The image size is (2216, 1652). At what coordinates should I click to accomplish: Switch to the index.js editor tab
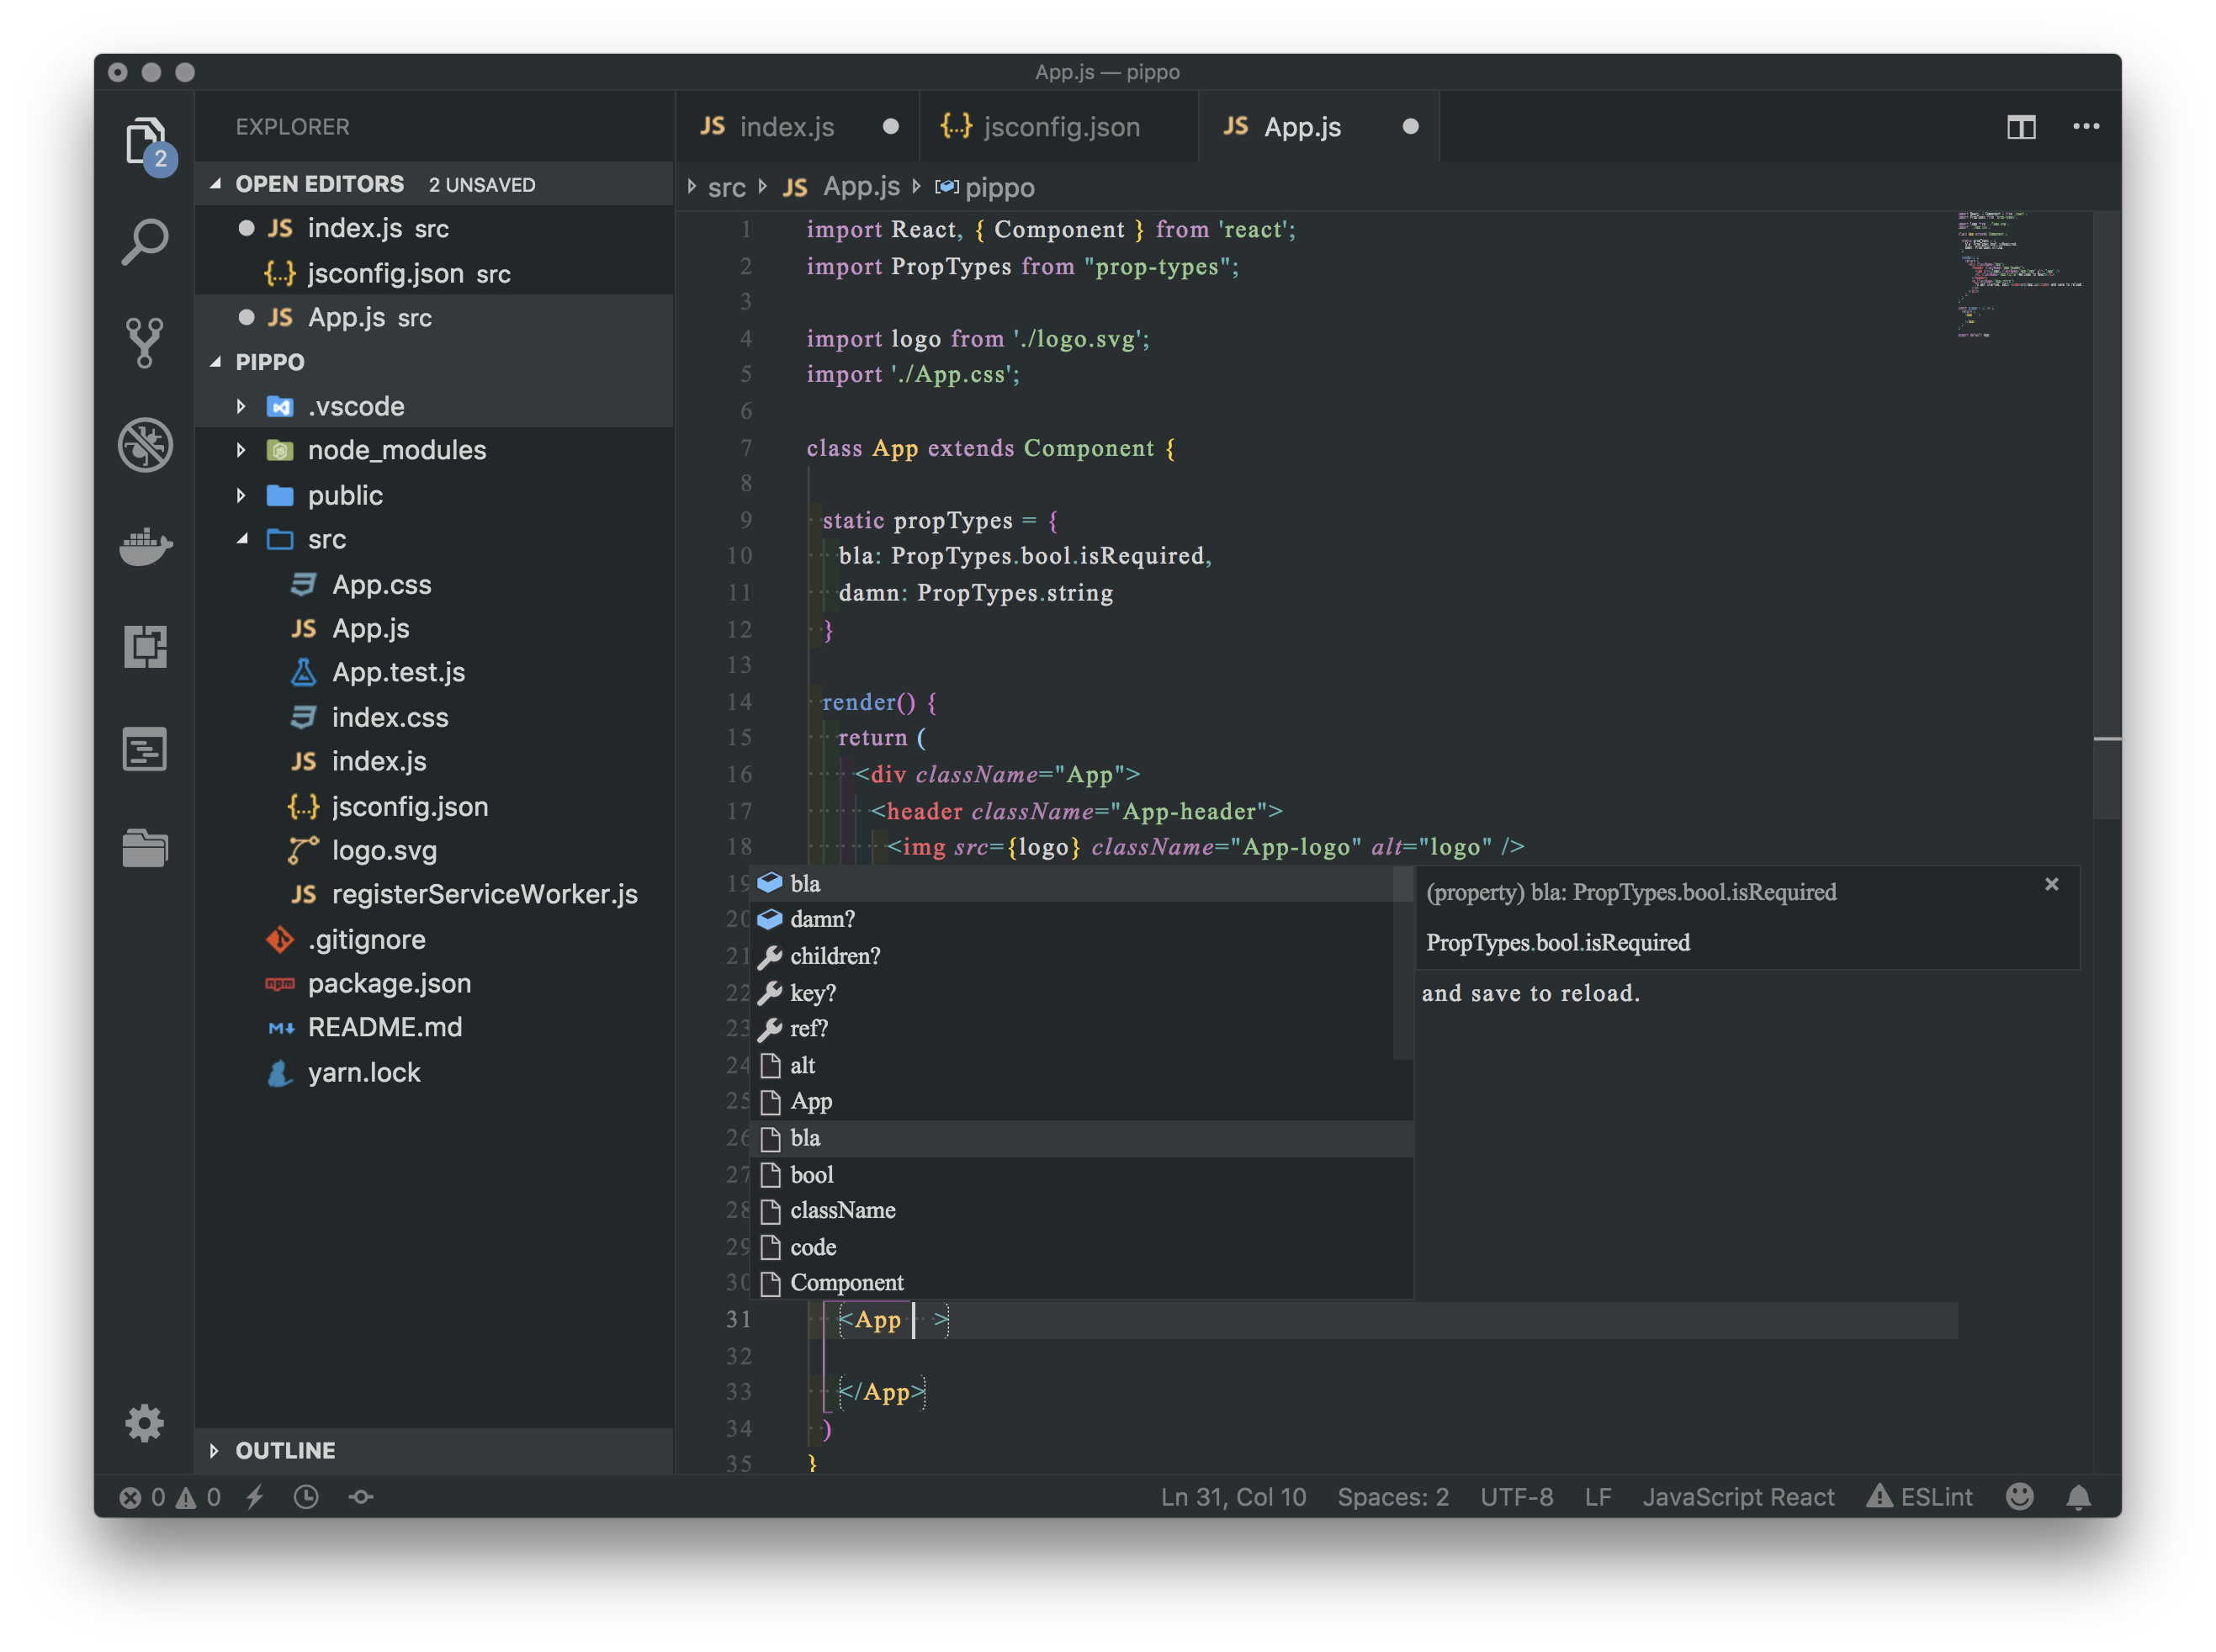coord(786,127)
